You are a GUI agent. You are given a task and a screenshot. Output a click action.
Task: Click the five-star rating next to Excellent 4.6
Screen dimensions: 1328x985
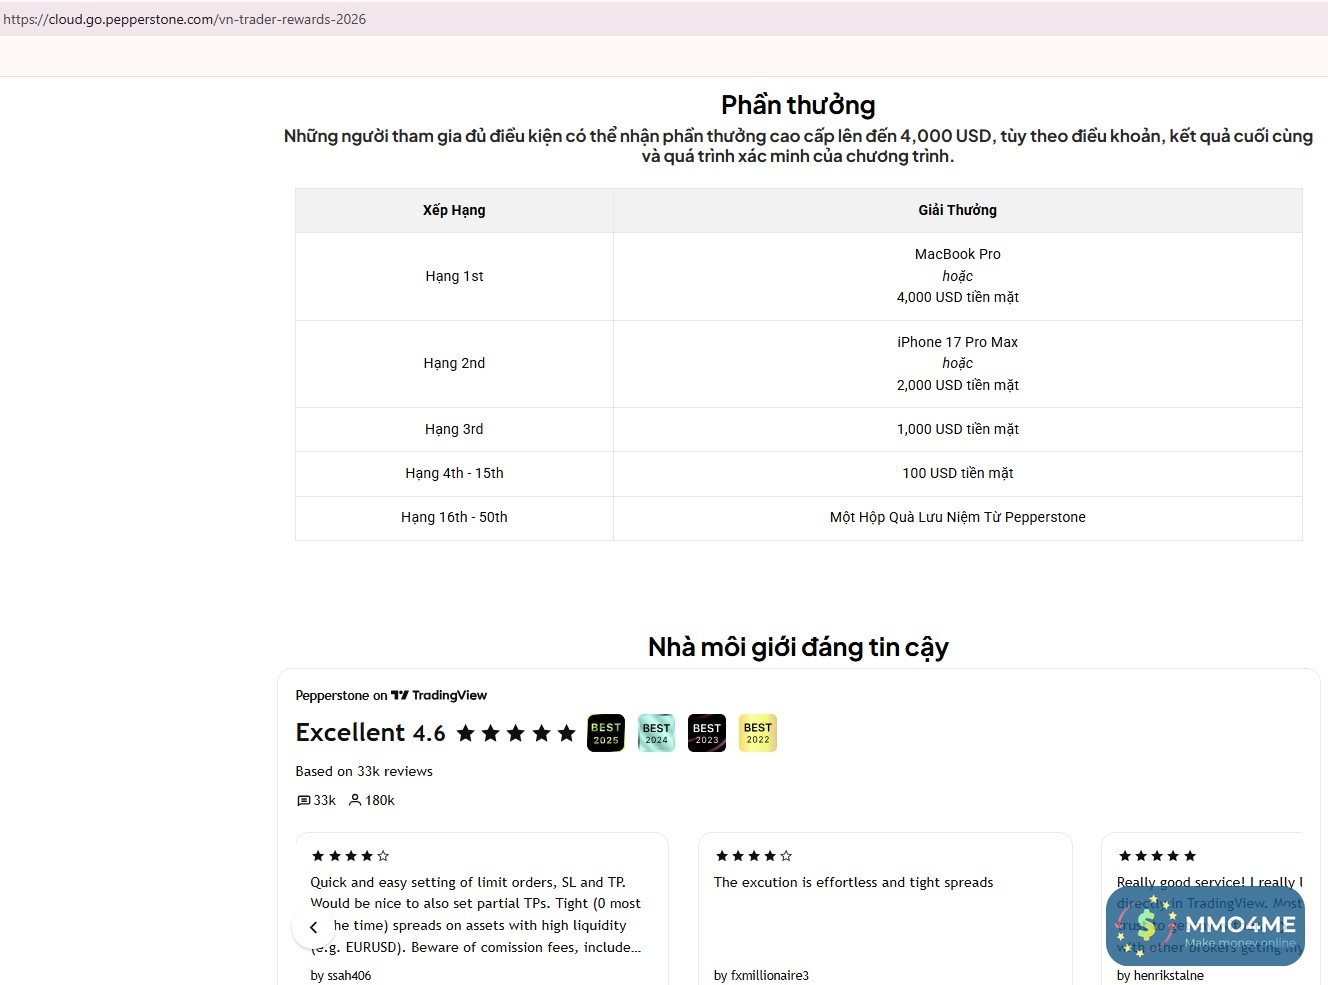516,733
